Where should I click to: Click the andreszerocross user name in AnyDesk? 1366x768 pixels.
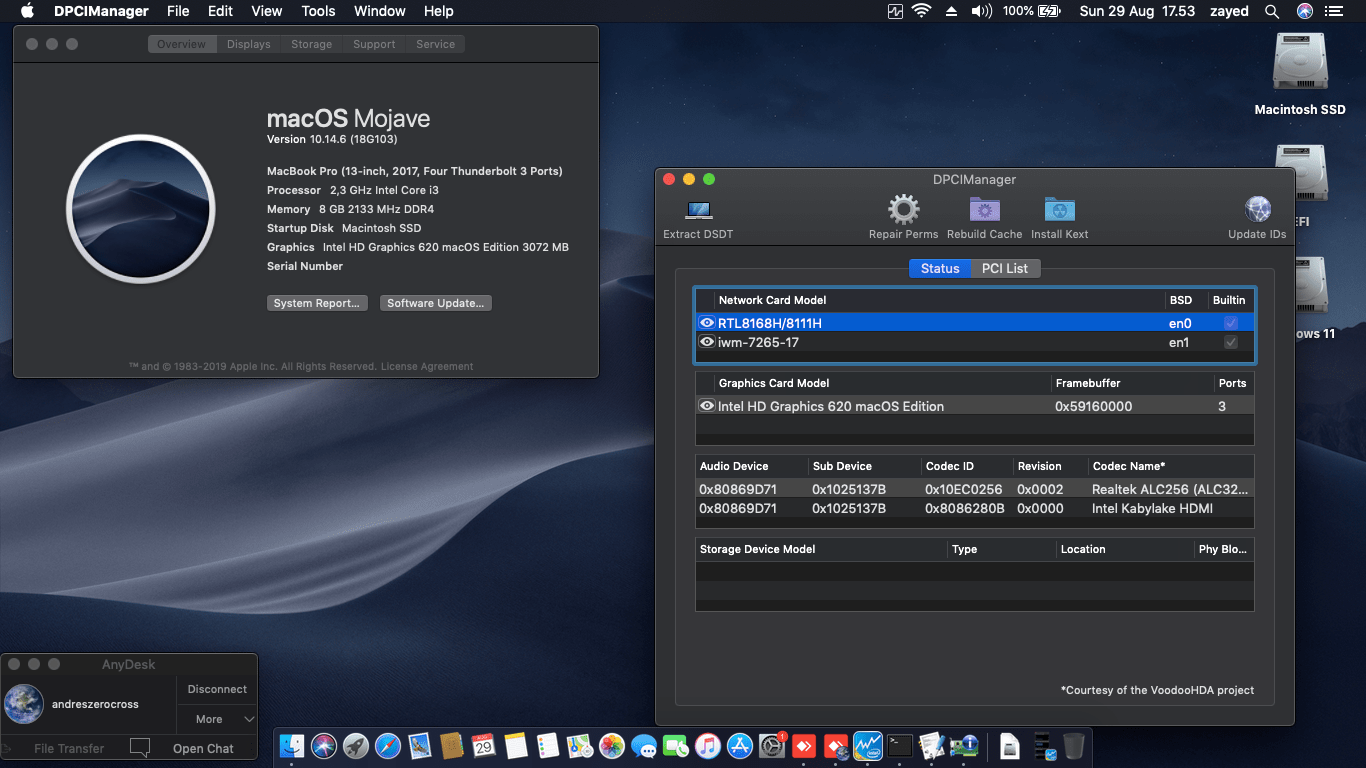point(95,704)
